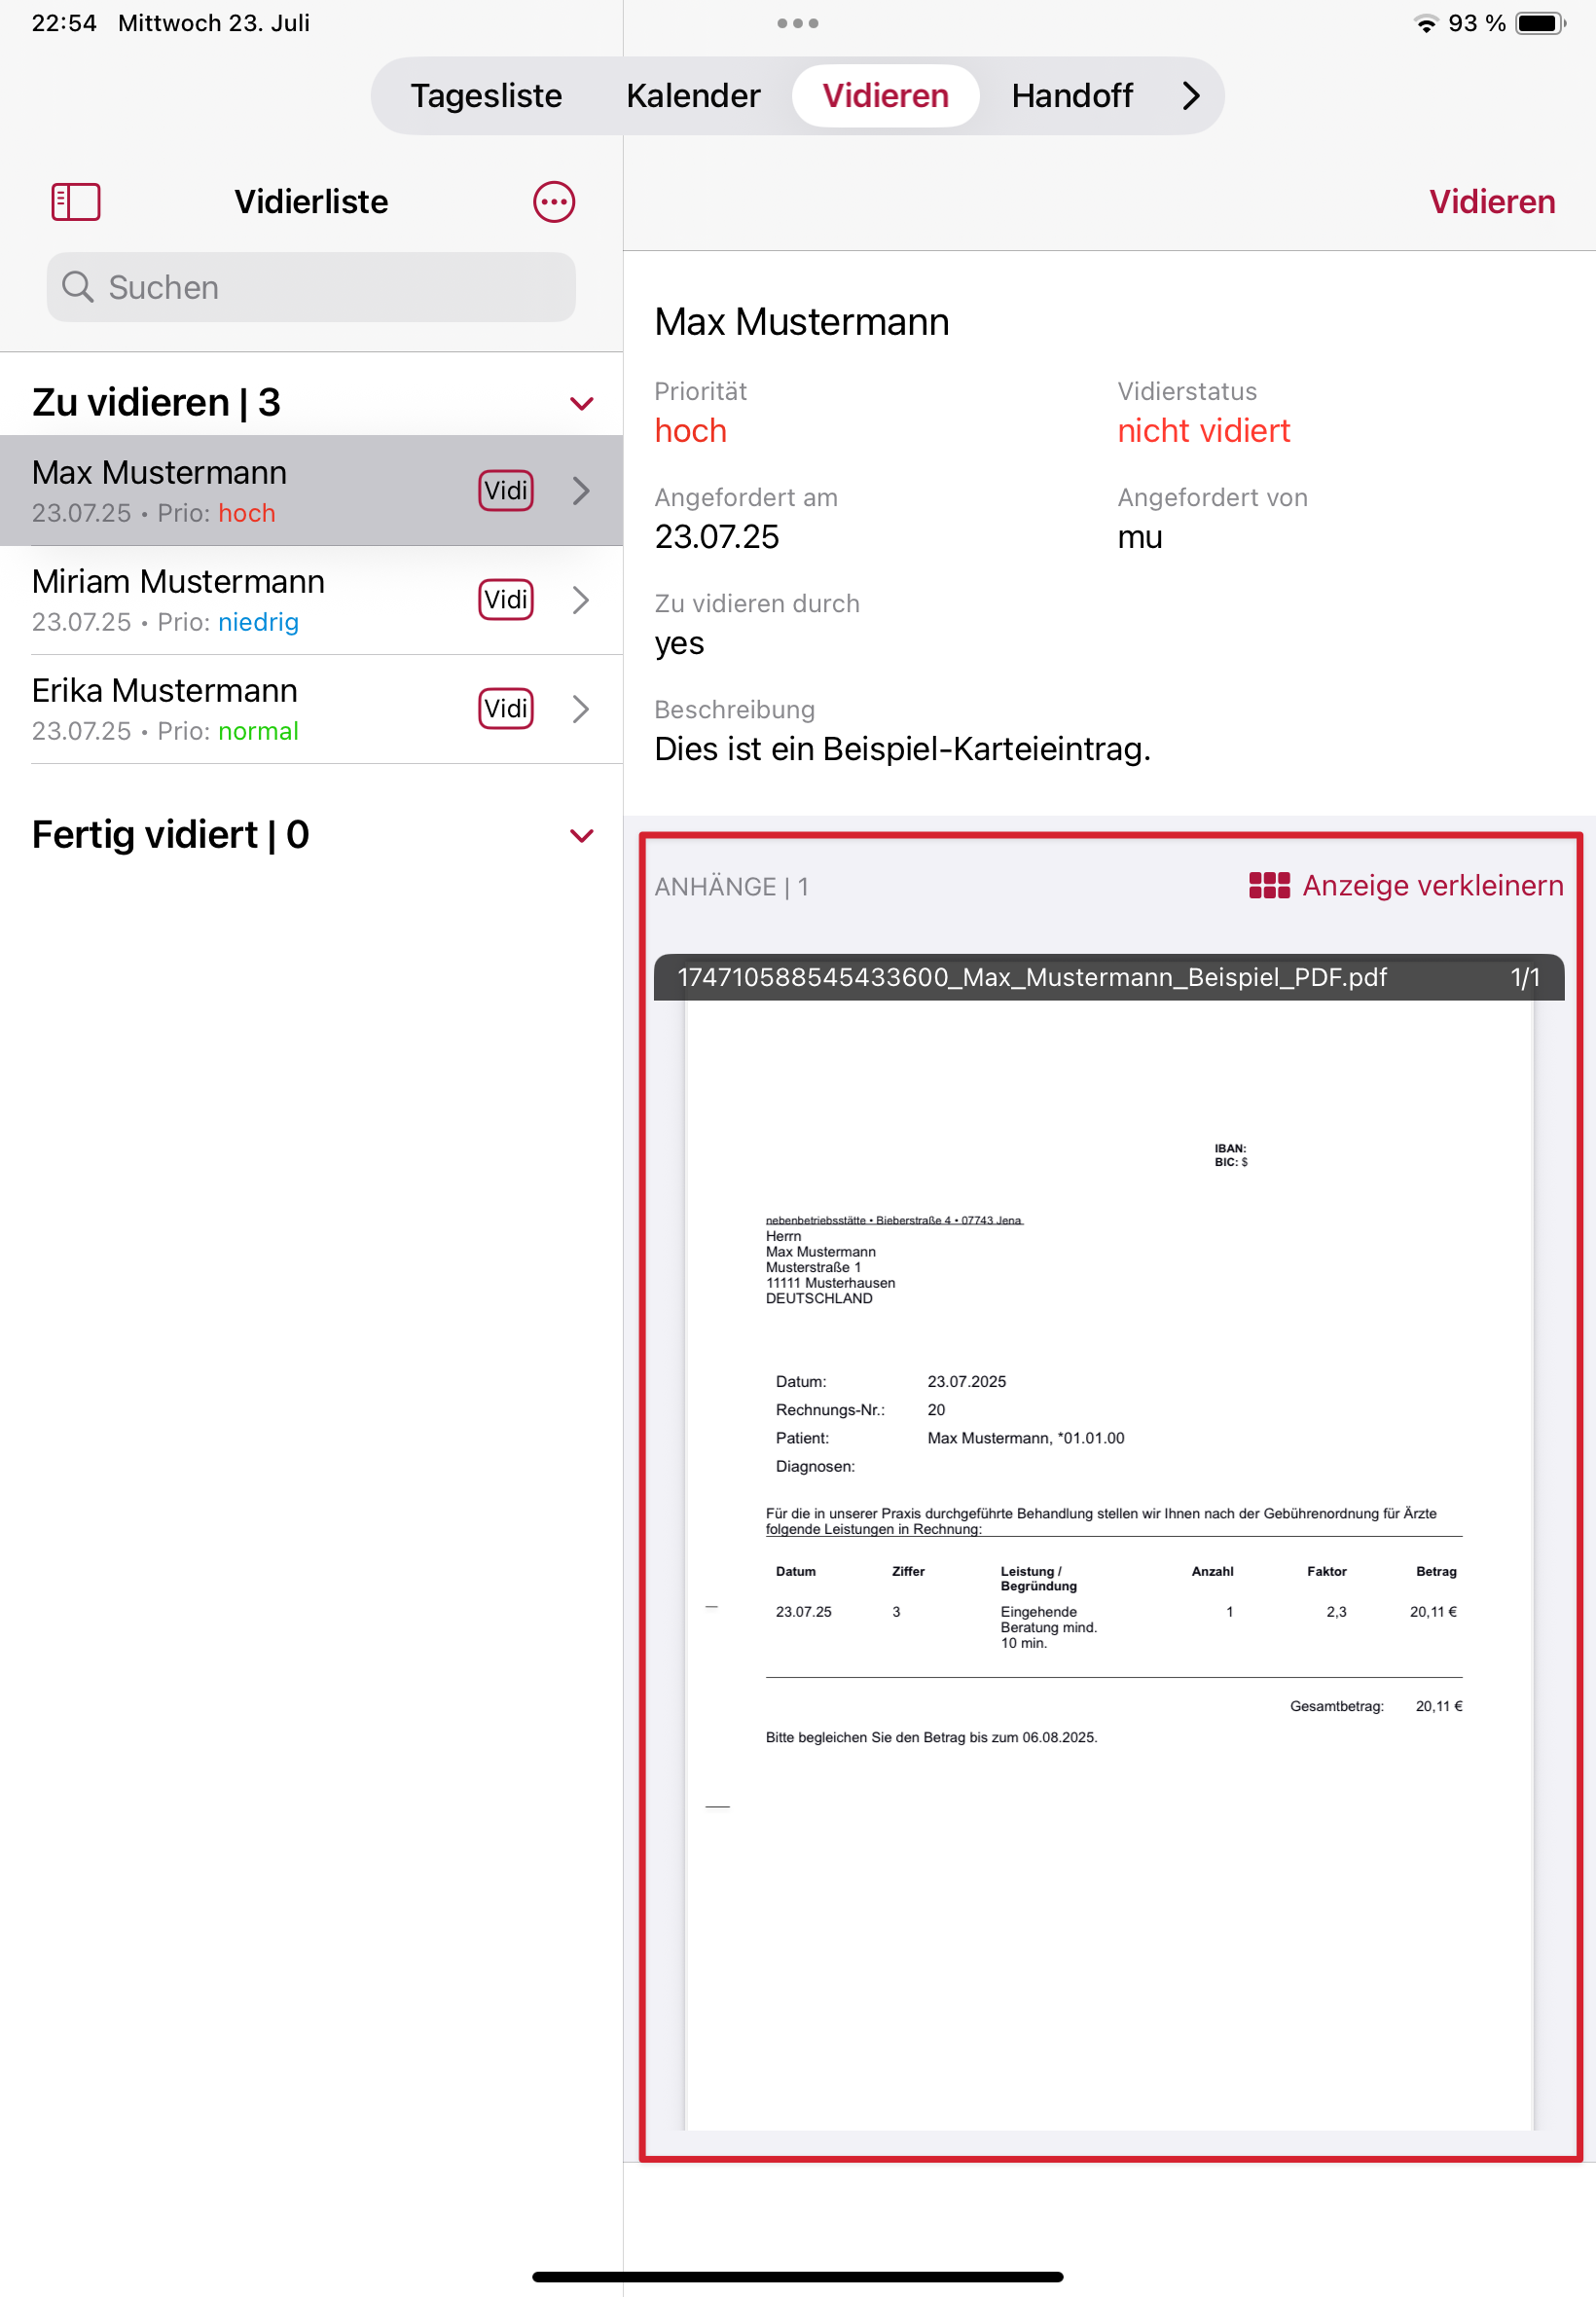Tap the battery status icon

click(x=1540, y=23)
